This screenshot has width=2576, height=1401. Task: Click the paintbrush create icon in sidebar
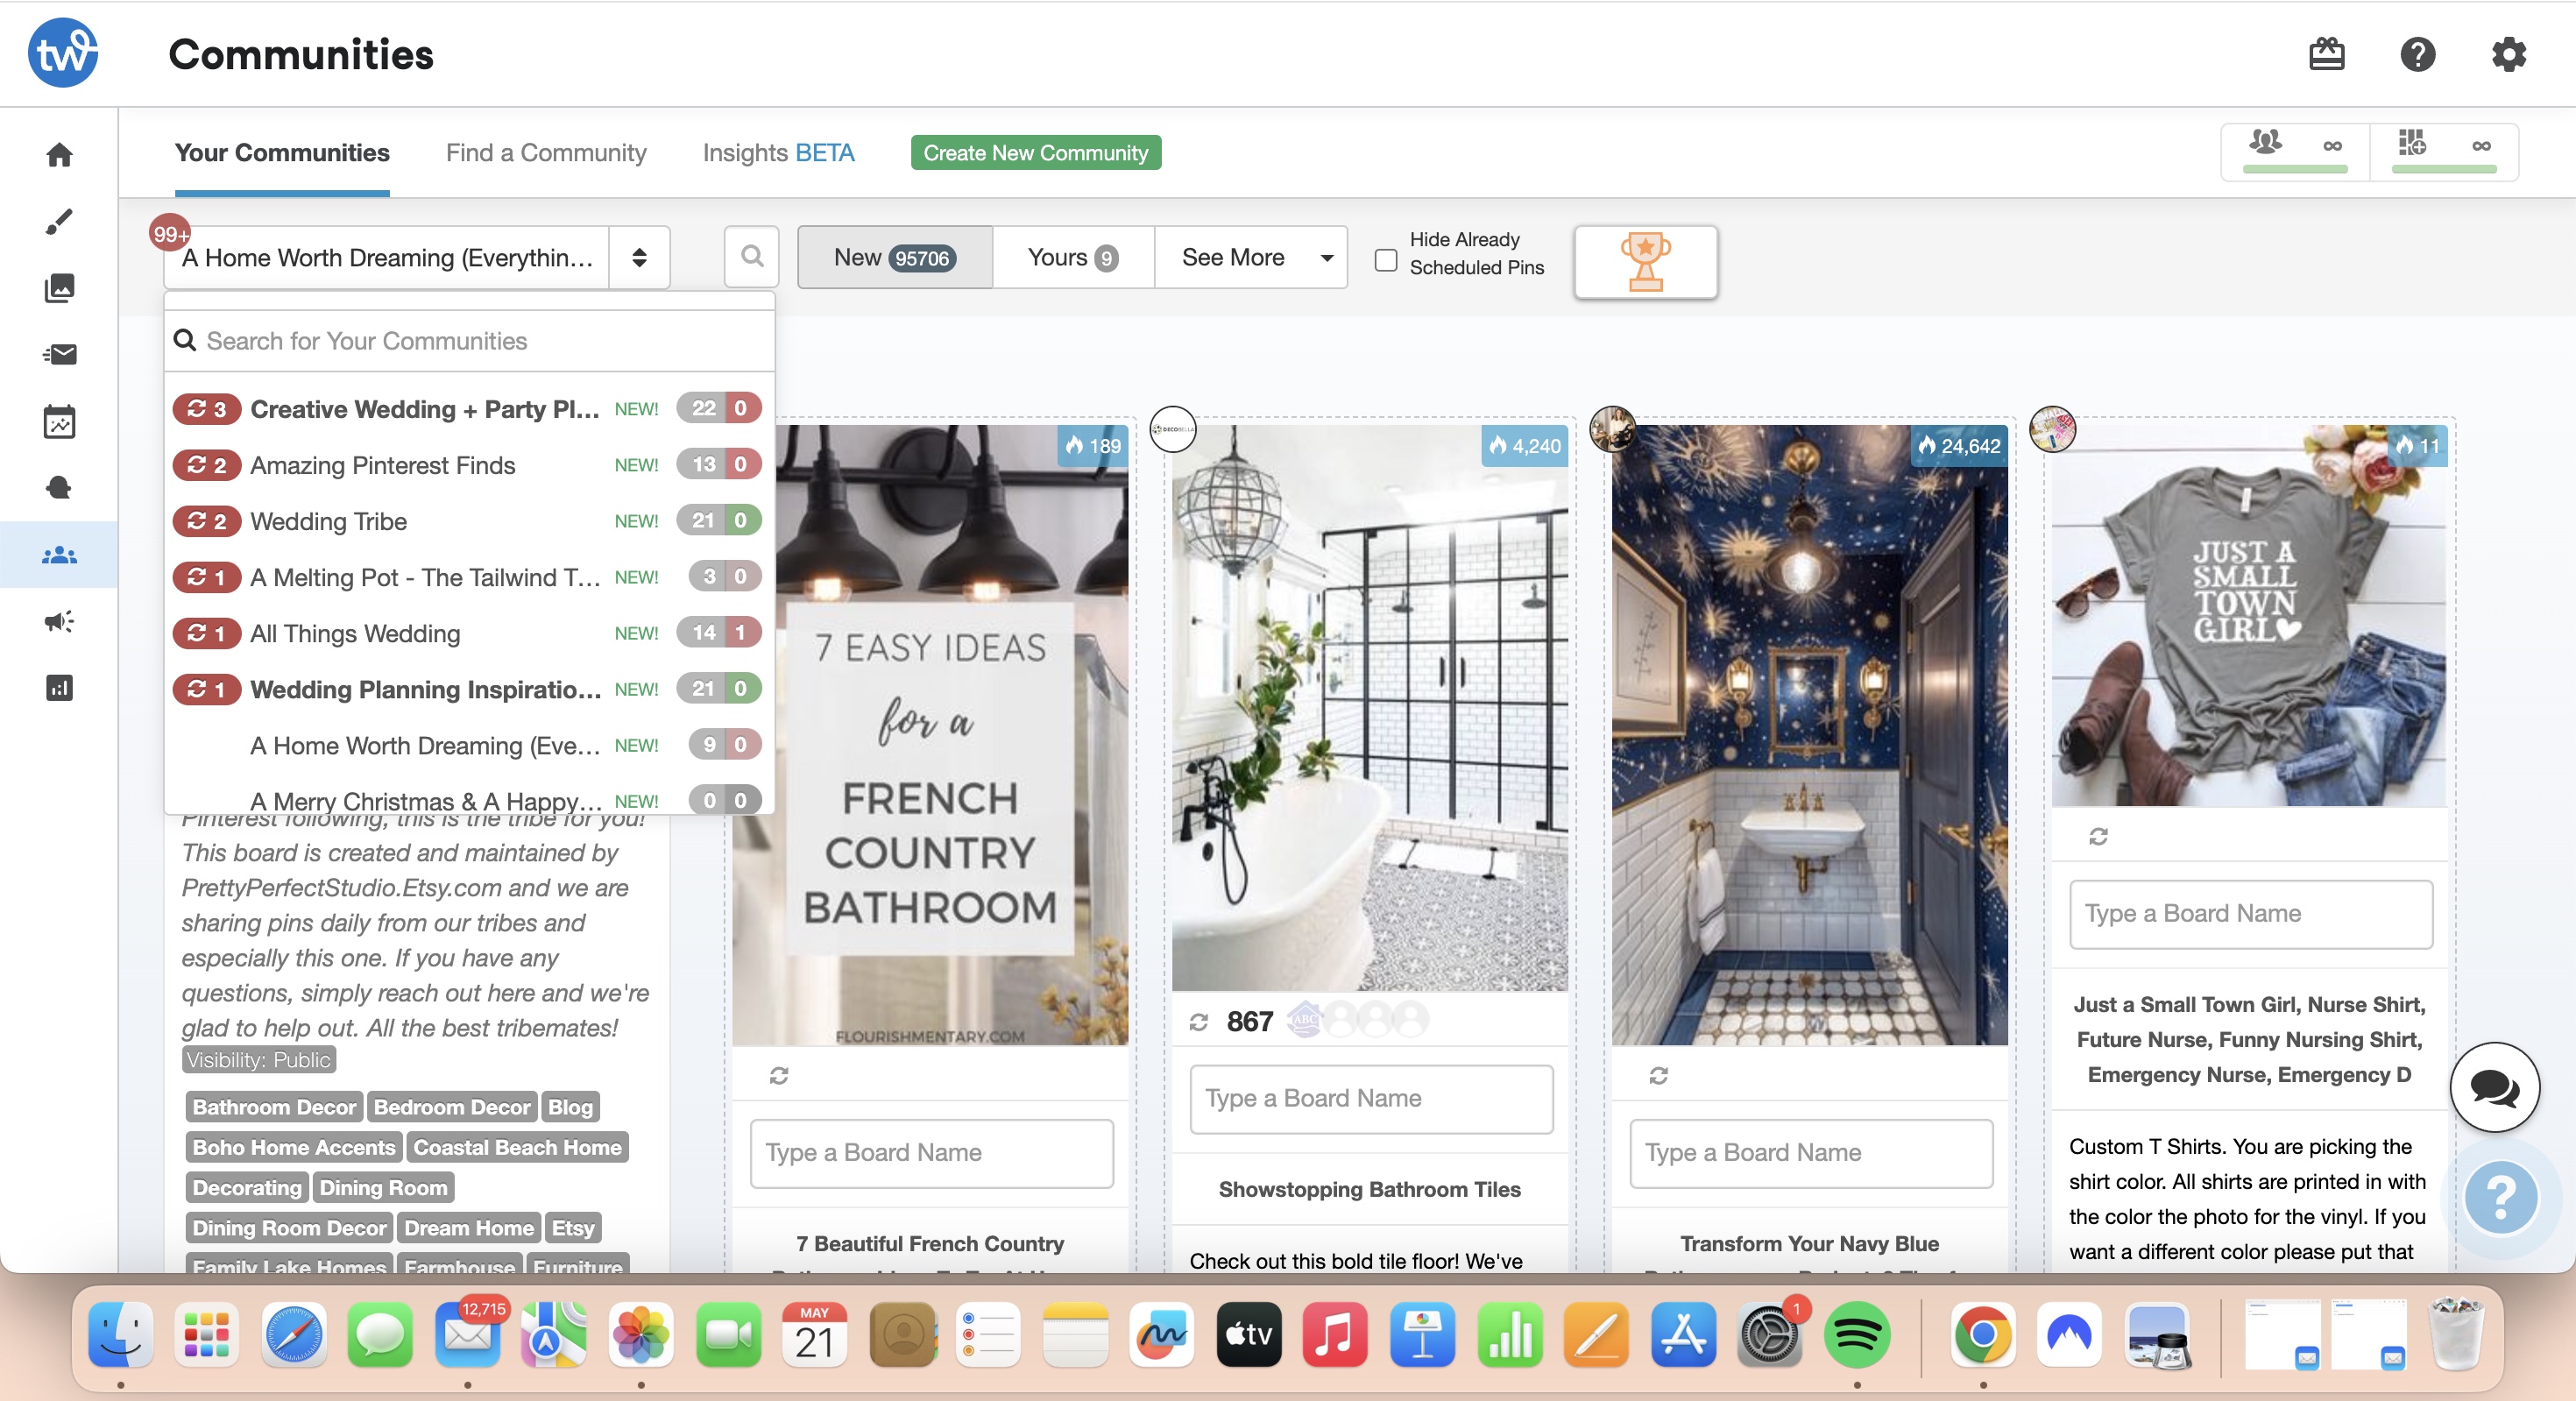pos(59,221)
